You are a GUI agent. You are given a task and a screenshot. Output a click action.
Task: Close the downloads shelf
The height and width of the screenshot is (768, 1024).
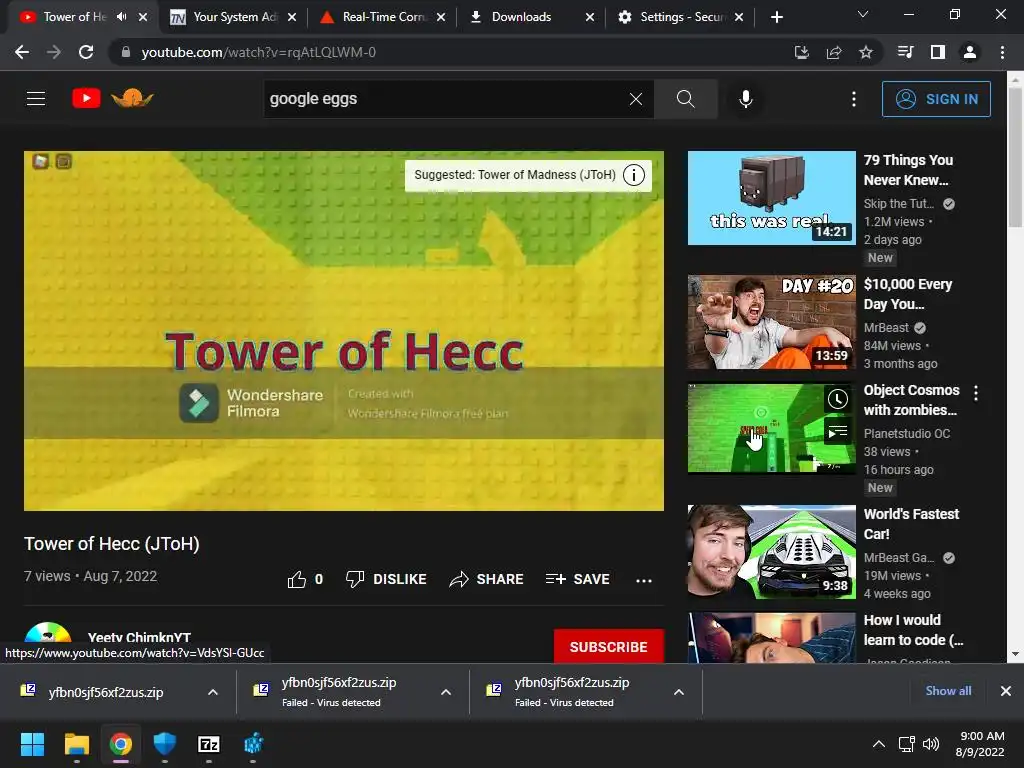click(1006, 691)
